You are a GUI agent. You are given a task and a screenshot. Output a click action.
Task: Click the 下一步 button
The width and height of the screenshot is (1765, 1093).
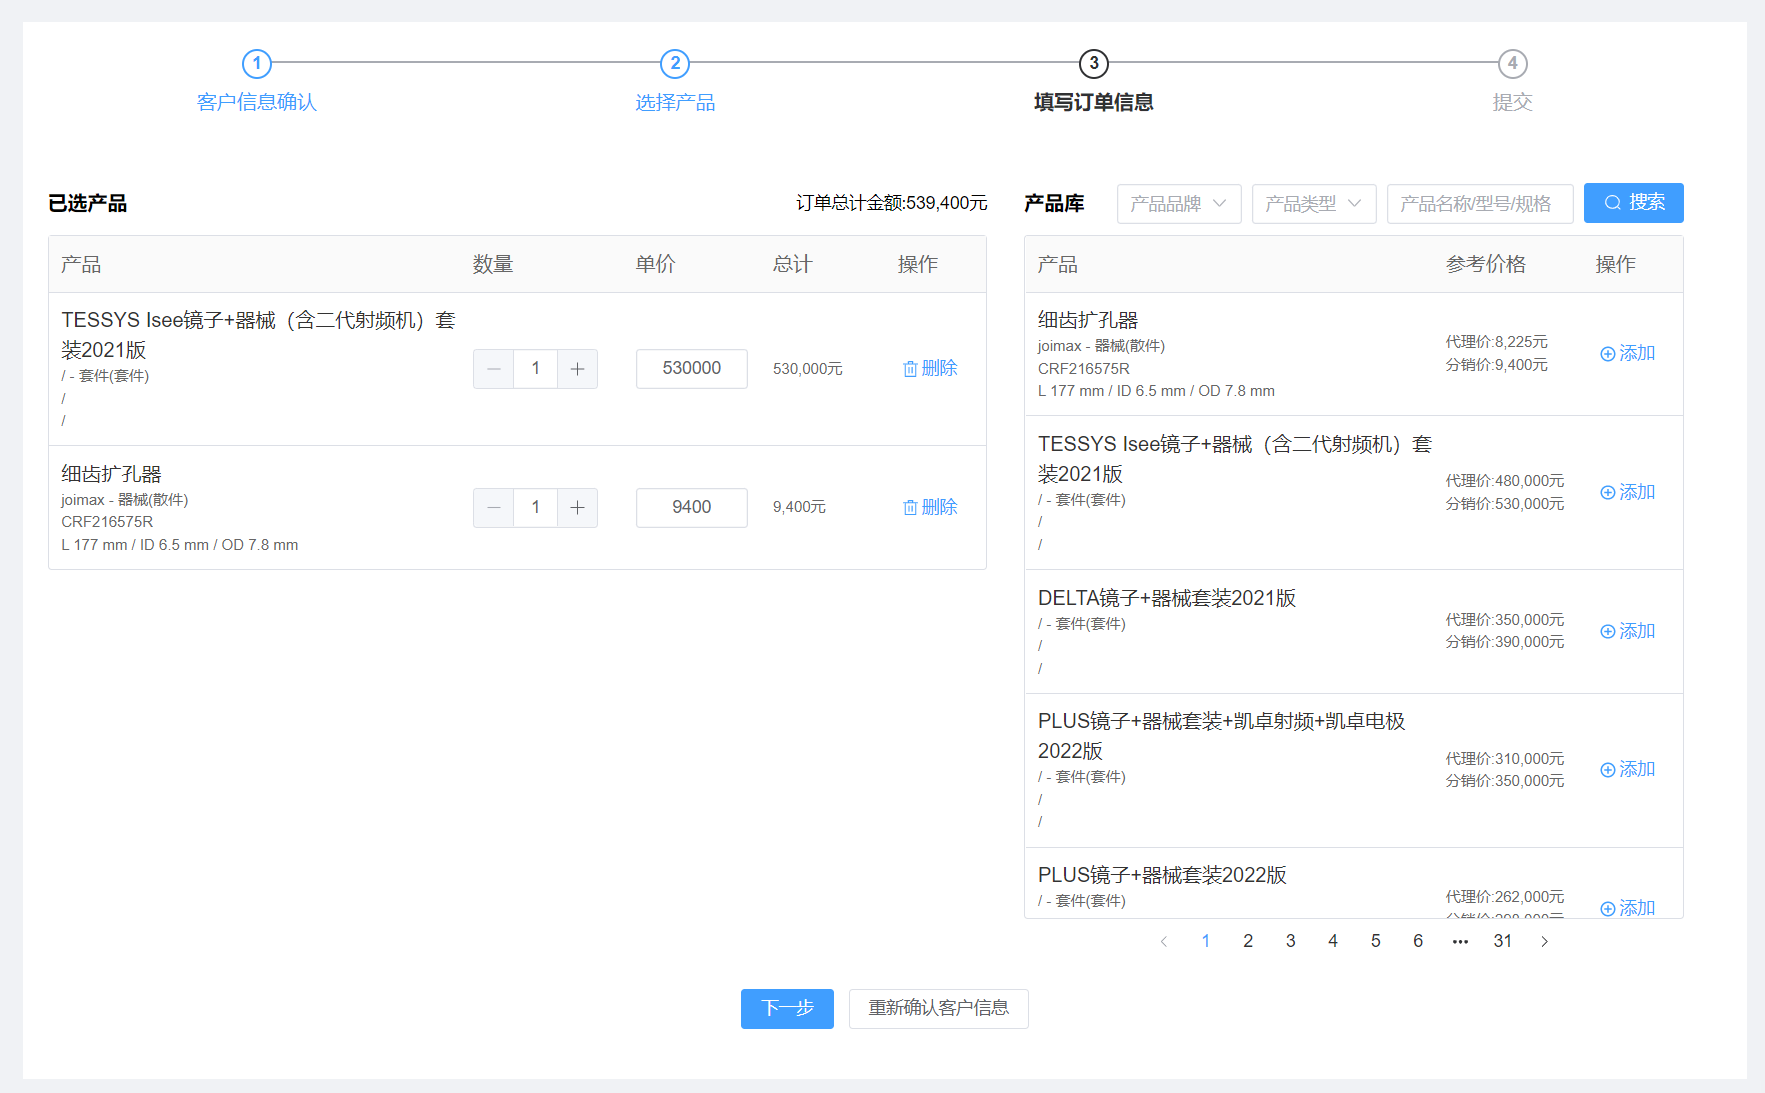point(787,1009)
